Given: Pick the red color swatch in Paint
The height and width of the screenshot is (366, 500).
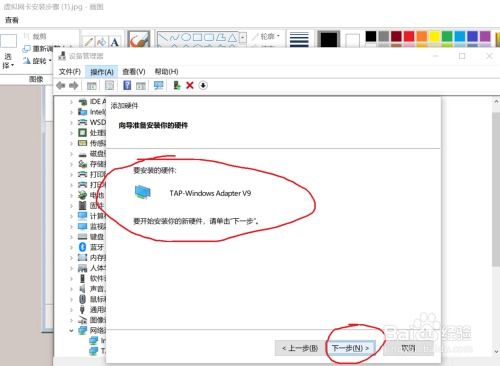Looking at the screenshot, I should (x=409, y=36).
